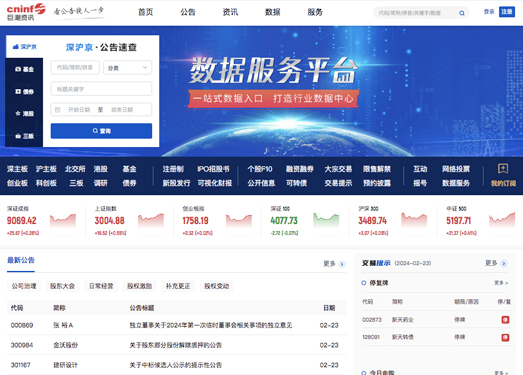This screenshot has height=375, width=523.
Task: Open 创业板 link
Action: point(17,183)
